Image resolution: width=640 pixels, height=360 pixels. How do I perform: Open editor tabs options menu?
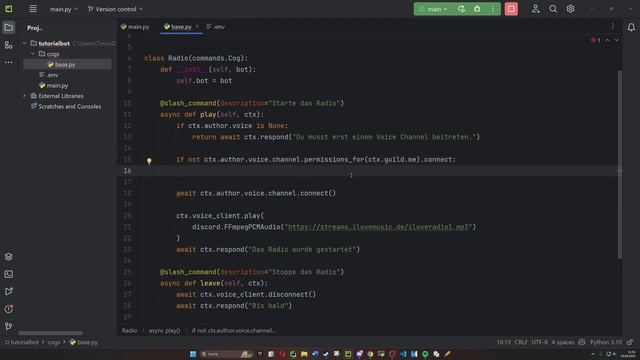click(613, 27)
